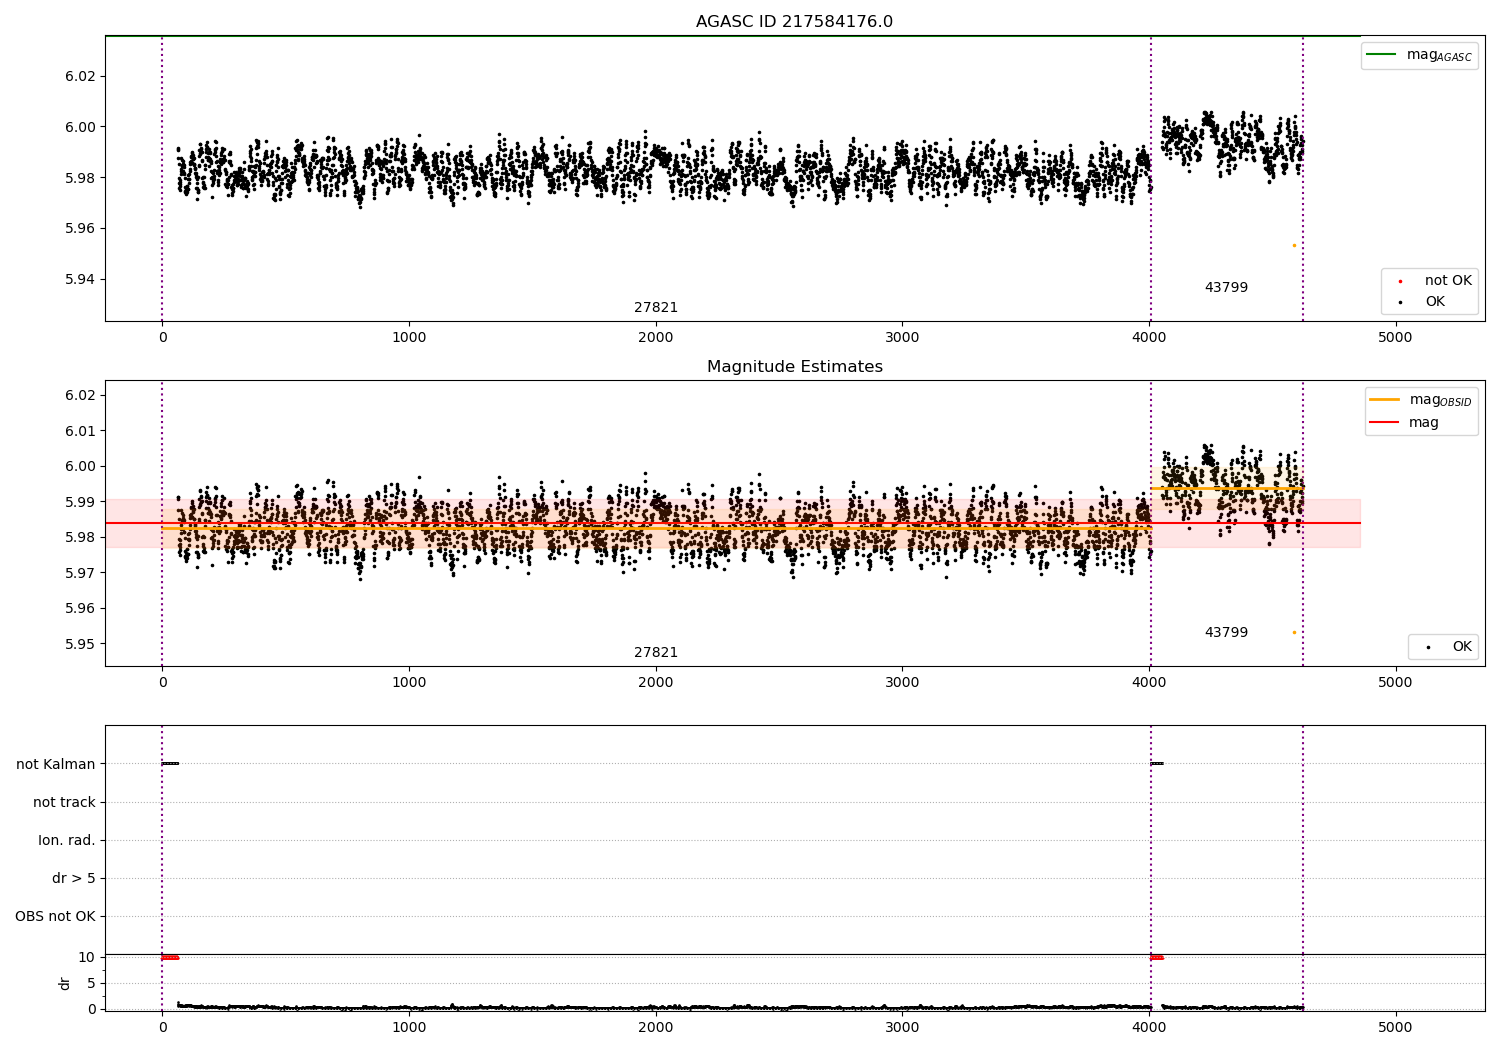Click the rotated 'dr' y-axis label
Screen dimensions: 1500x1050
coord(65,983)
